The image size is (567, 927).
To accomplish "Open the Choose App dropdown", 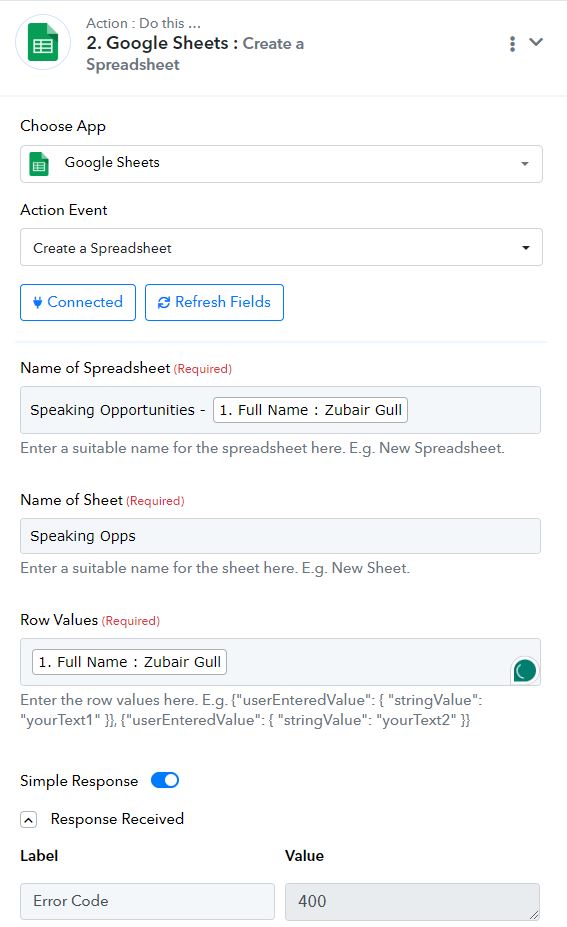I will (281, 164).
